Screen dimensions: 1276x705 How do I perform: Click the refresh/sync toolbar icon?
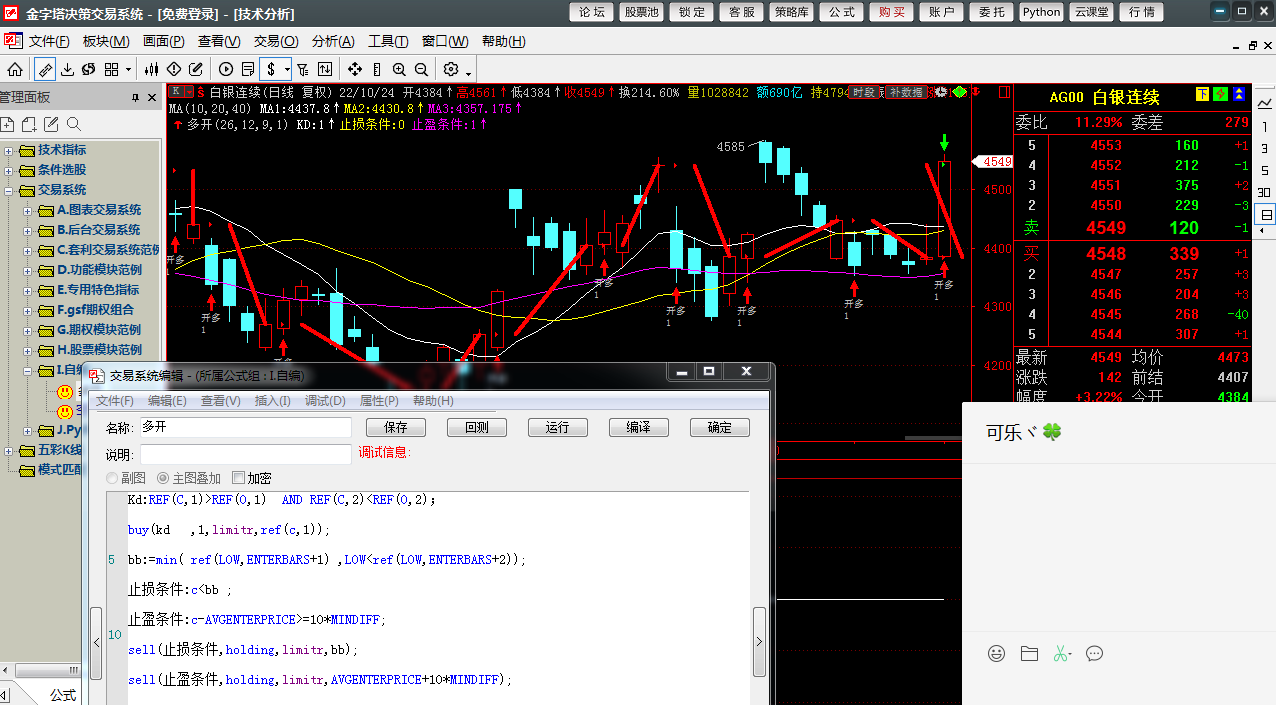88,69
